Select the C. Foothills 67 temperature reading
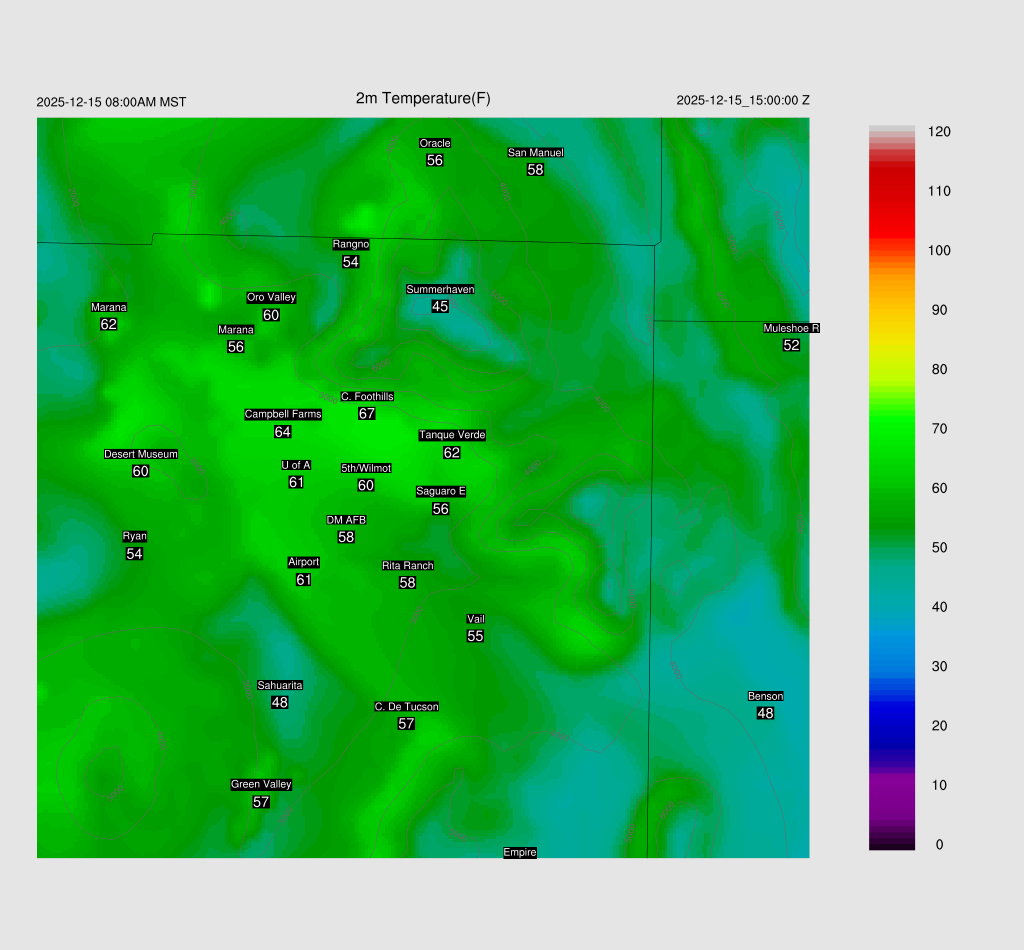 [367, 414]
